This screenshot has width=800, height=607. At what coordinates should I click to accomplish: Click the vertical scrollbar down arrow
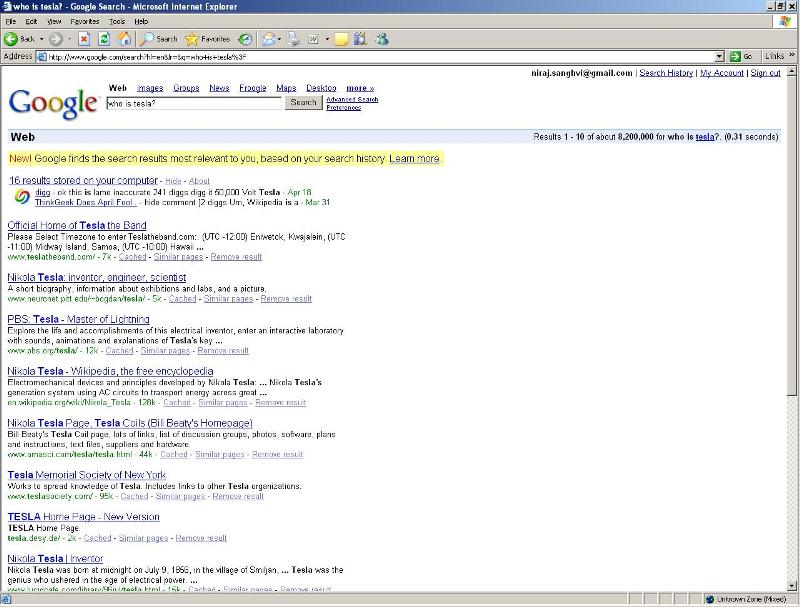point(793,585)
